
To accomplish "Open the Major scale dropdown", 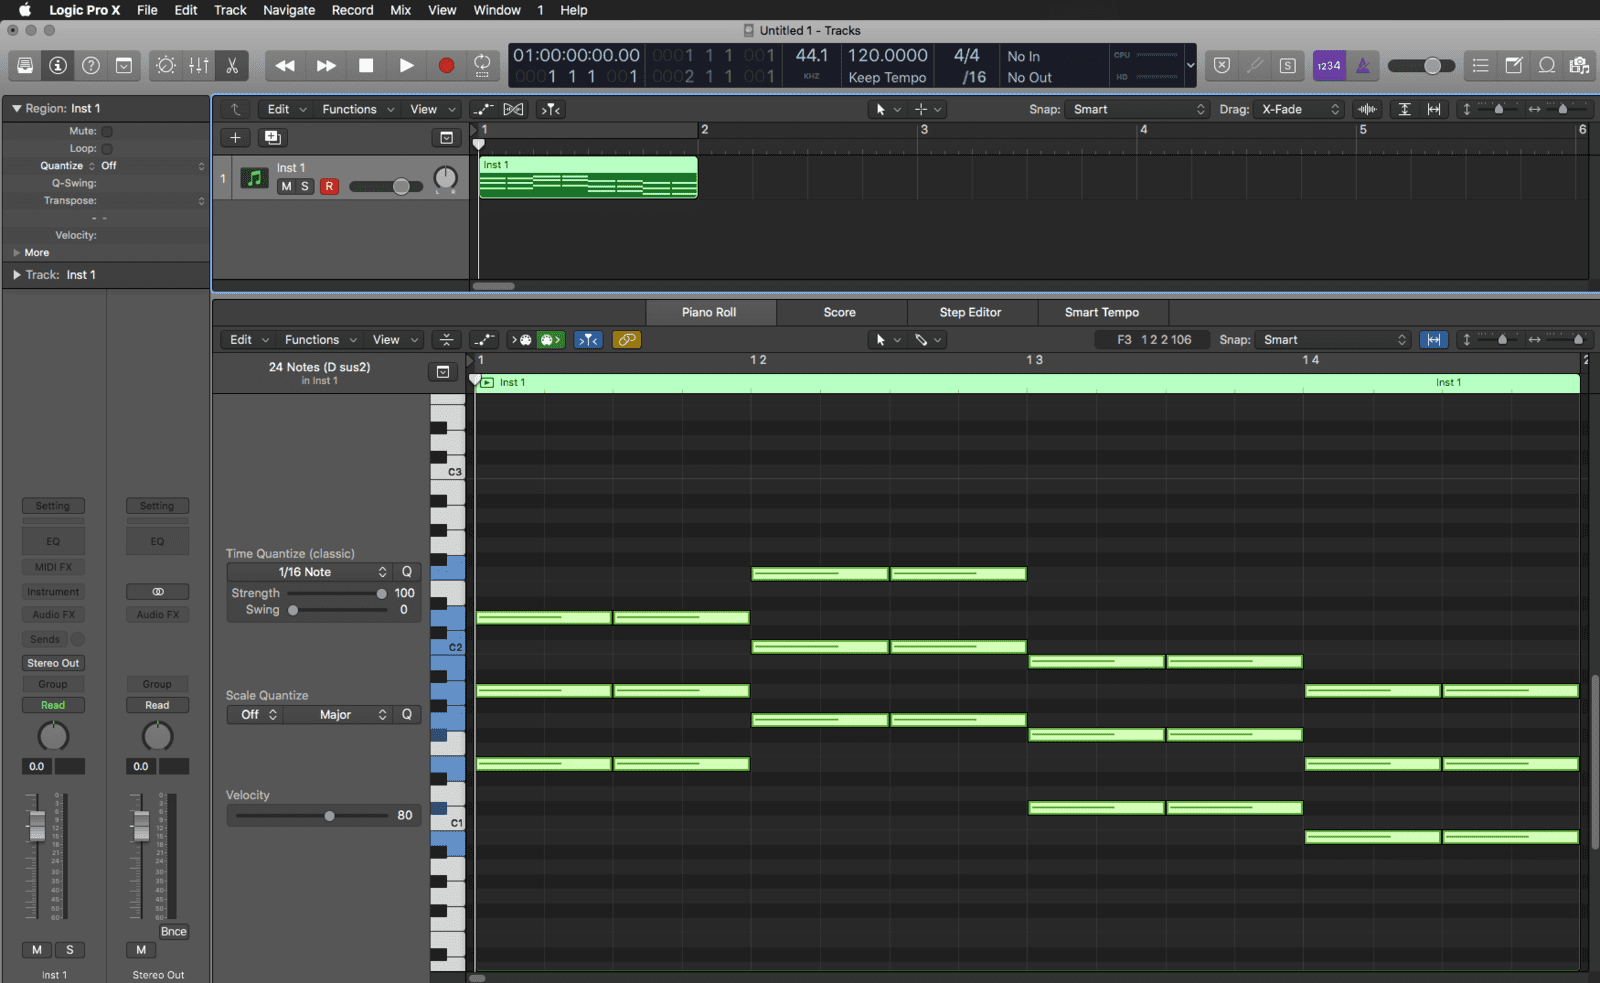I will point(340,714).
